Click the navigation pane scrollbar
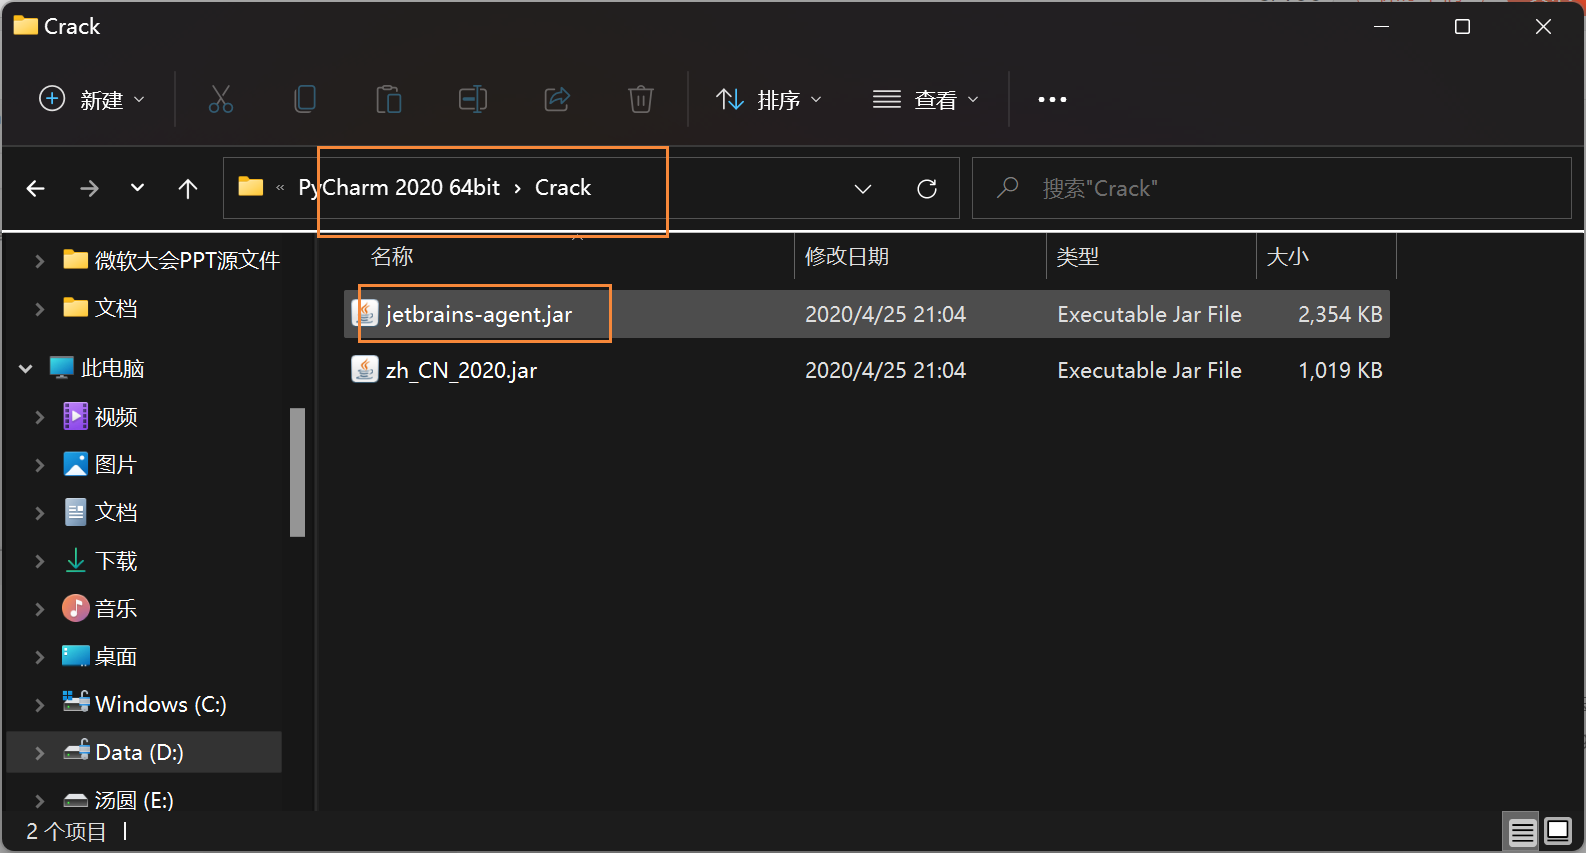This screenshot has height=853, width=1586. (x=297, y=472)
